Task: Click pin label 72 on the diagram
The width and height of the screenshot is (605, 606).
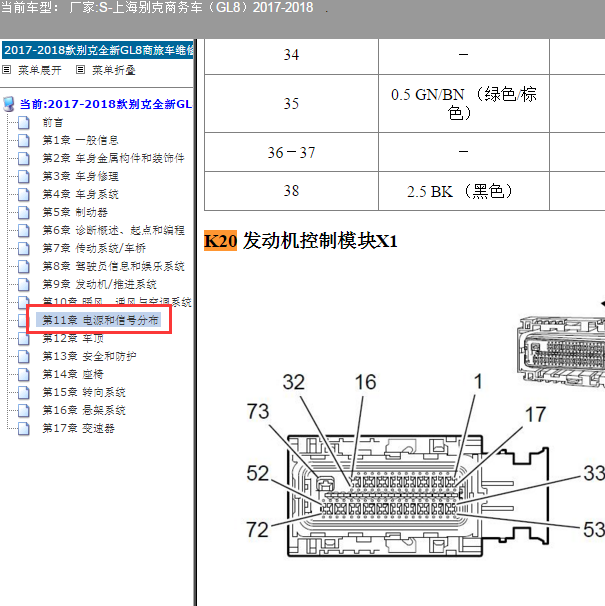Action: click(x=257, y=529)
